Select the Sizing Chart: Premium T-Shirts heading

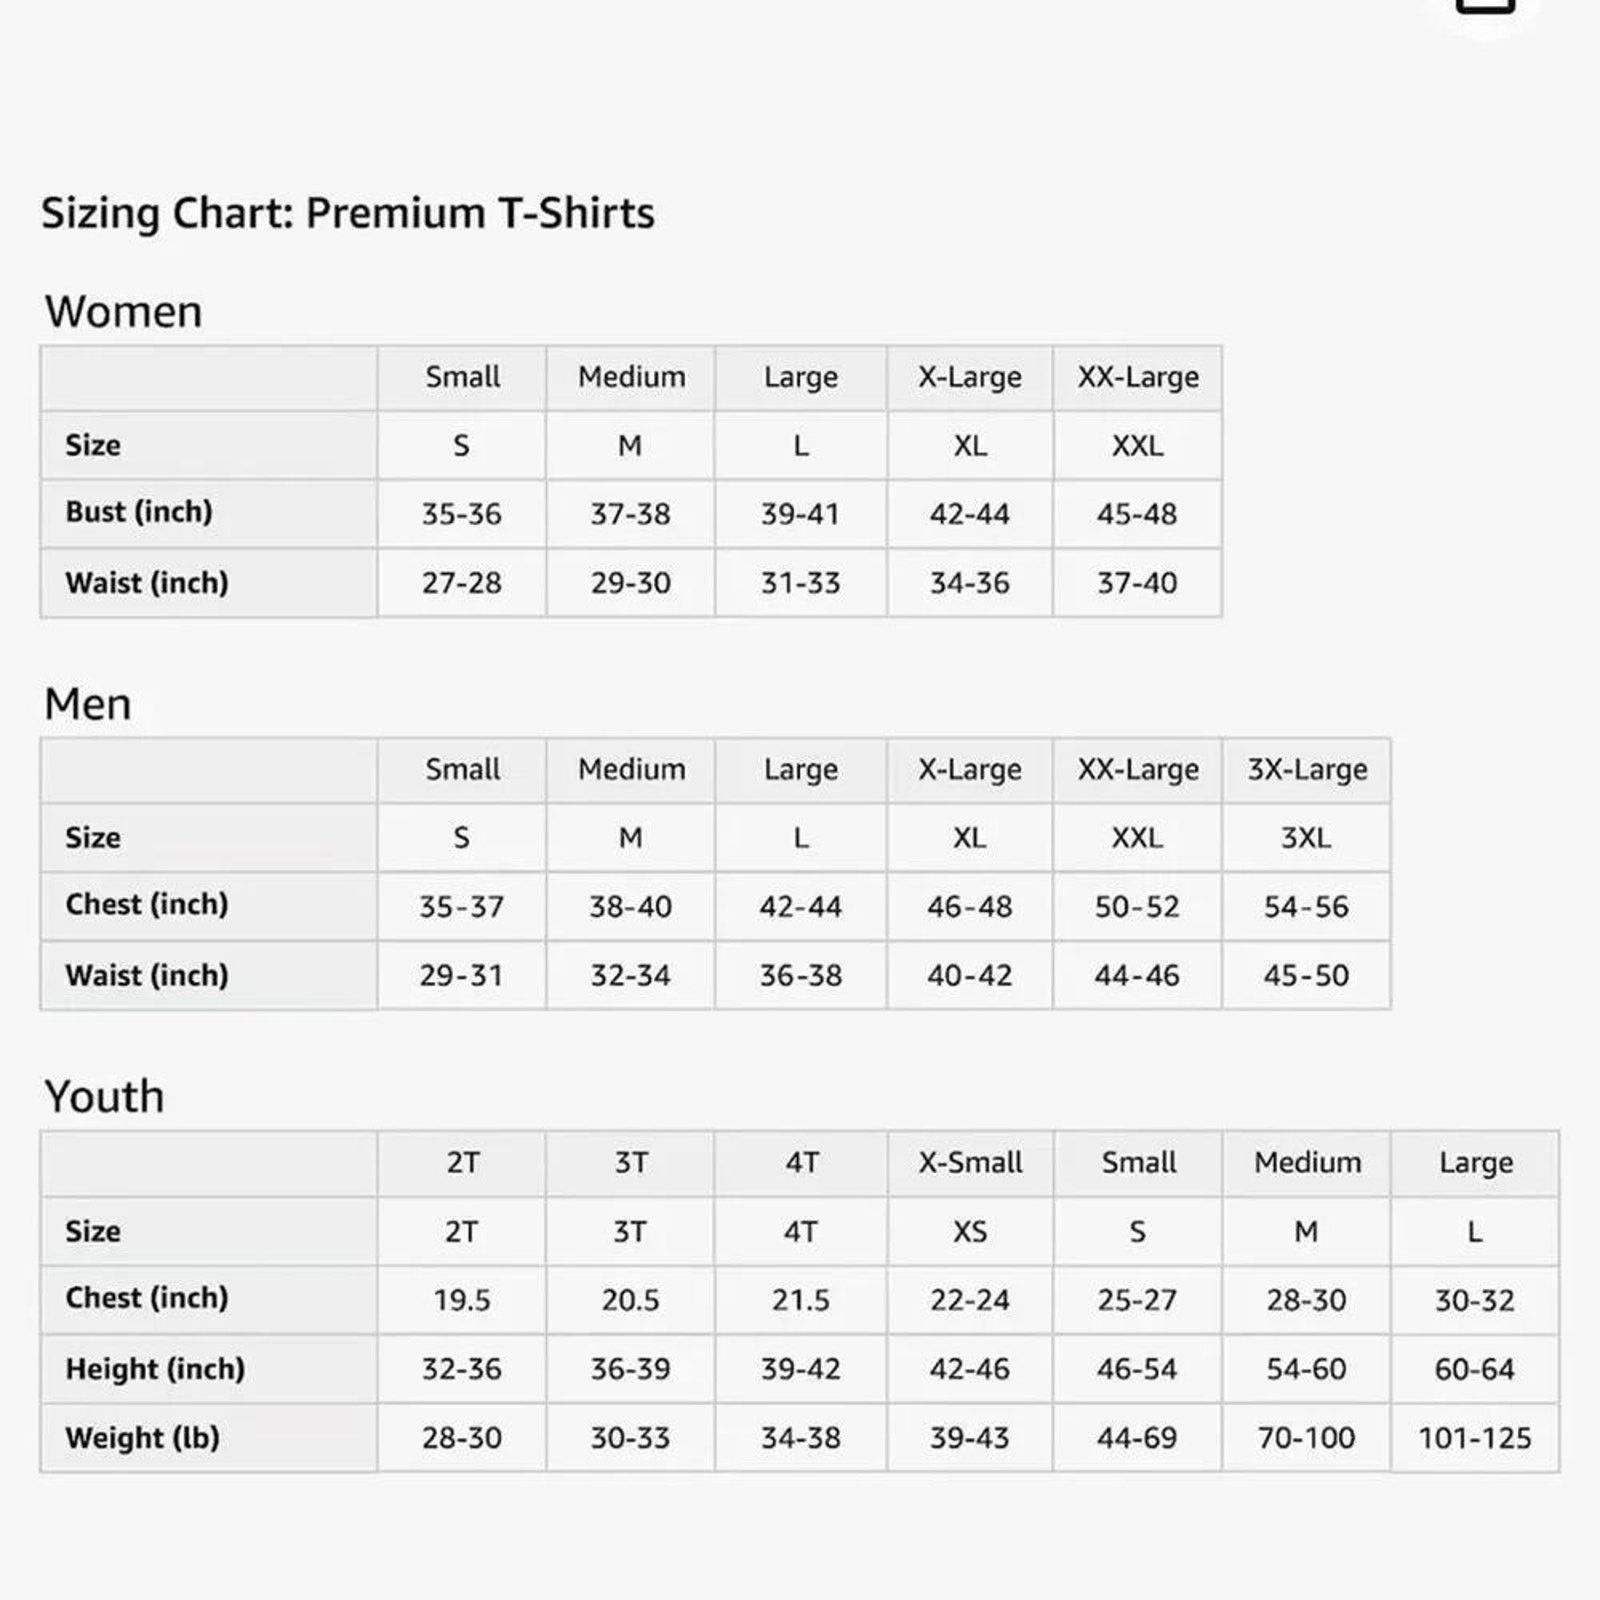(347, 213)
